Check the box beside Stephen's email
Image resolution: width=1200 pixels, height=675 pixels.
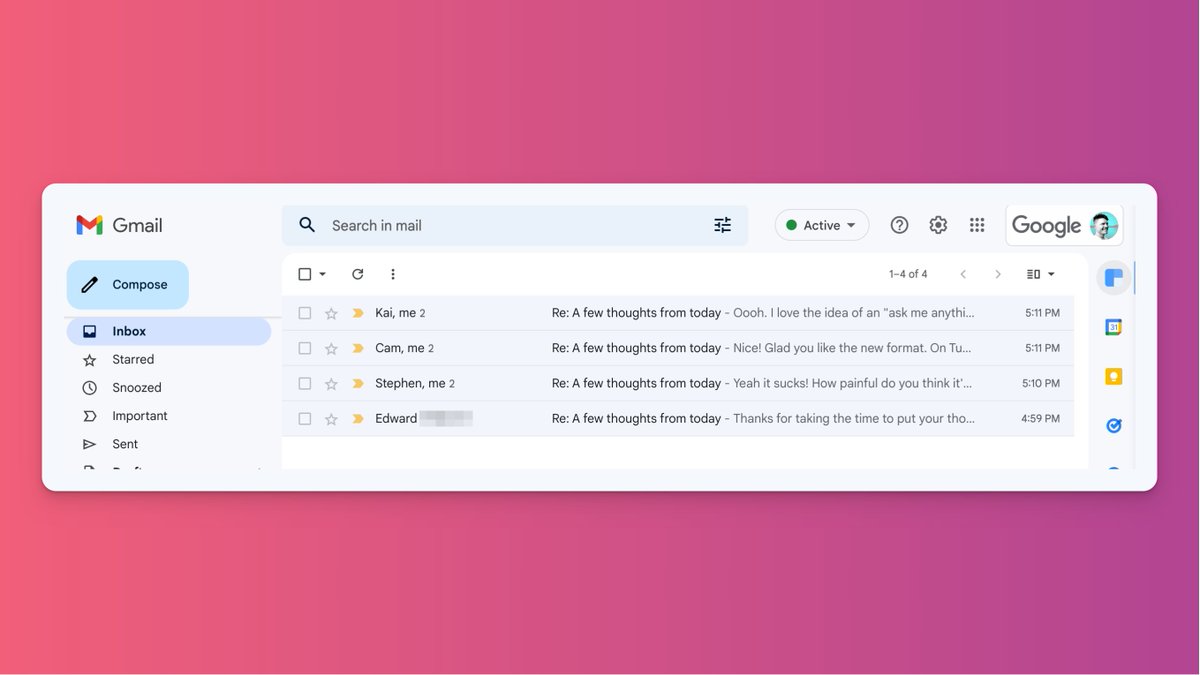coord(305,383)
